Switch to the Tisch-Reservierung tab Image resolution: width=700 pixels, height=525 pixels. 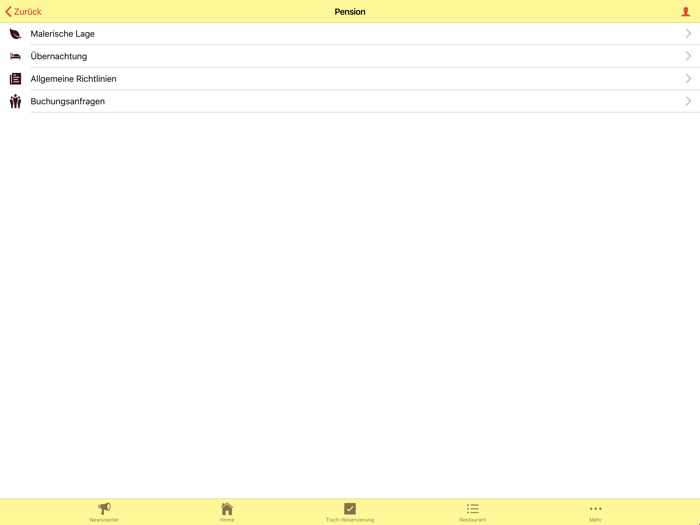coord(350,512)
